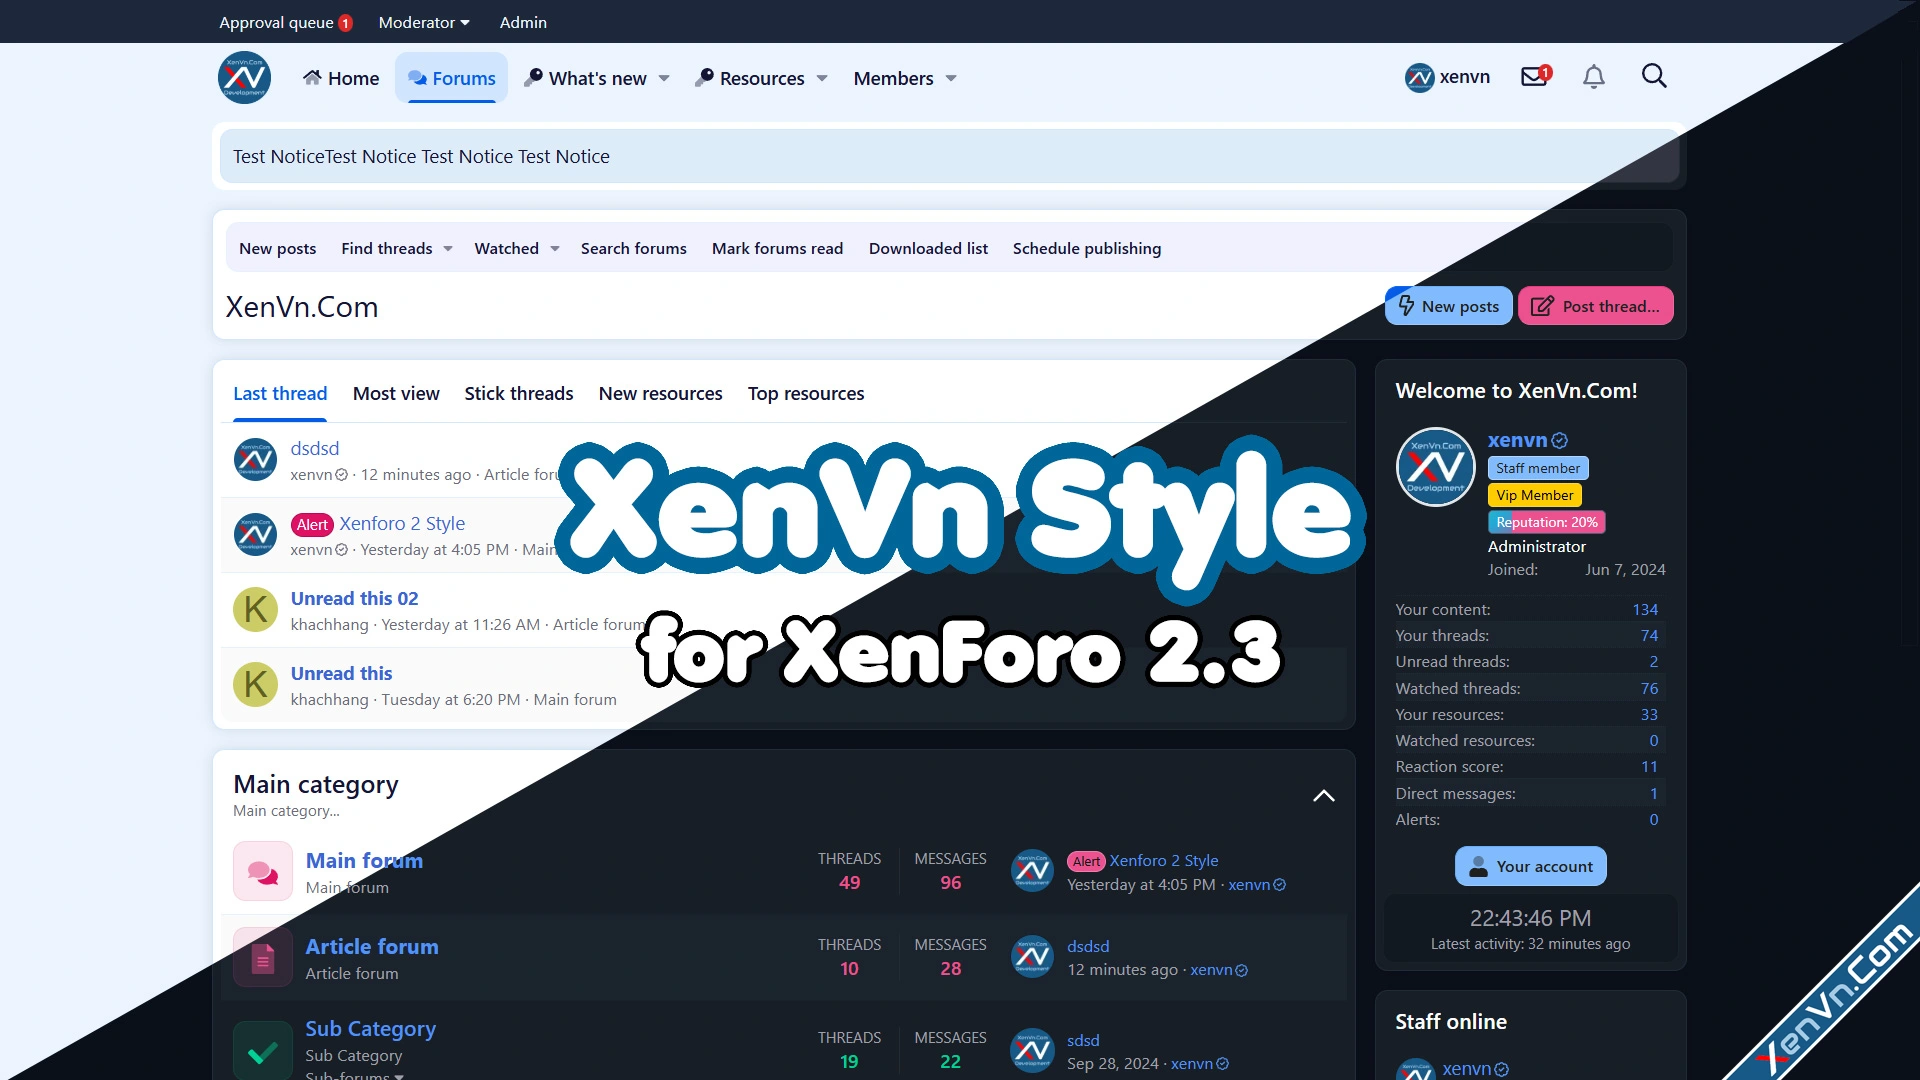The width and height of the screenshot is (1920, 1080).
Task: Open the Admin menu item
Action: 522,22
